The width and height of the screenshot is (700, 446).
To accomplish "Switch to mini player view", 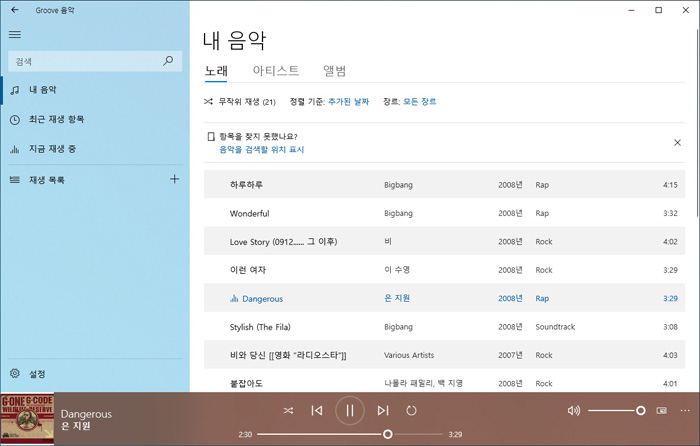I will tap(662, 410).
